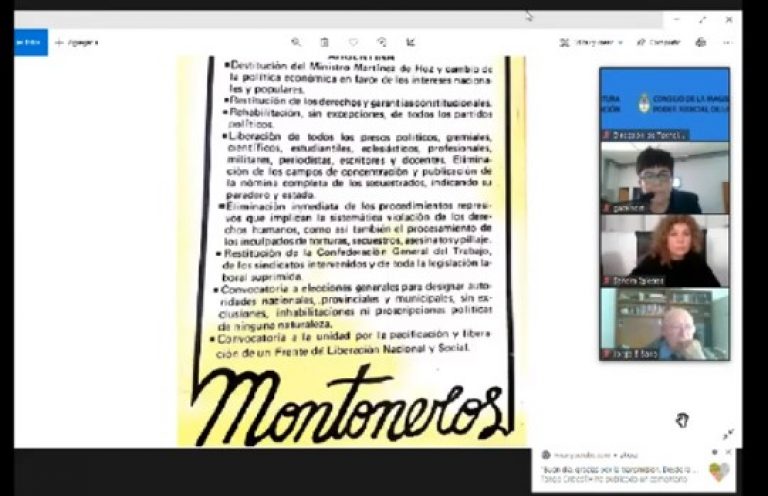Viewport: 768px width, 496px height.
Task: Click the 'Compartir' share button
Action: 659,43
